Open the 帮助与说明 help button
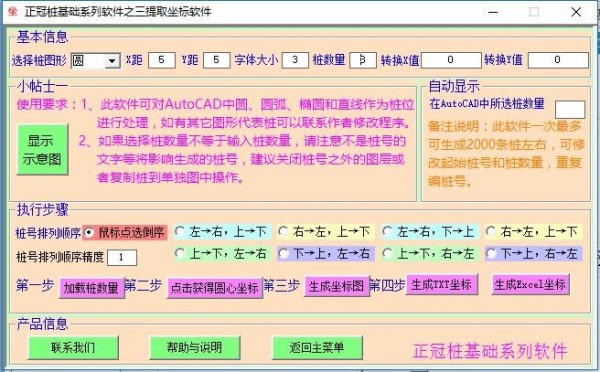Image resolution: width=600 pixels, height=372 pixels. click(x=194, y=347)
